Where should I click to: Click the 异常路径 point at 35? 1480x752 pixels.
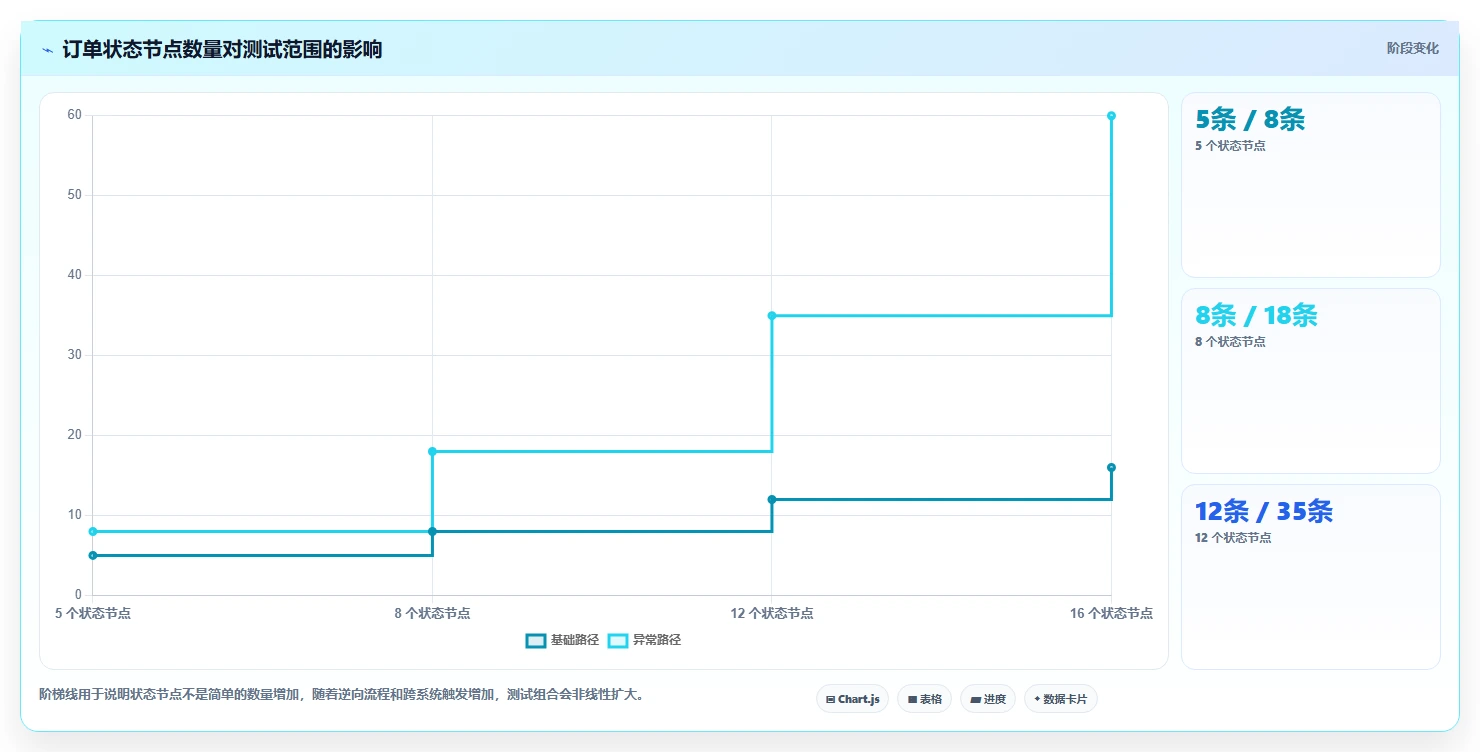click(x=772, y=316)
